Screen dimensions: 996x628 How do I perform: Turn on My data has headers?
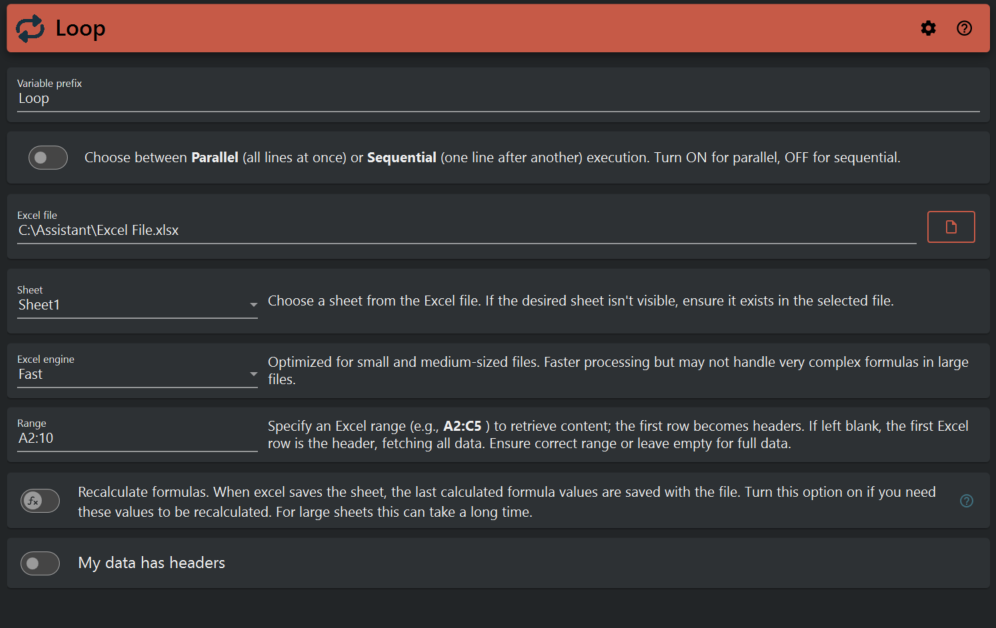(x=40, y=564)
